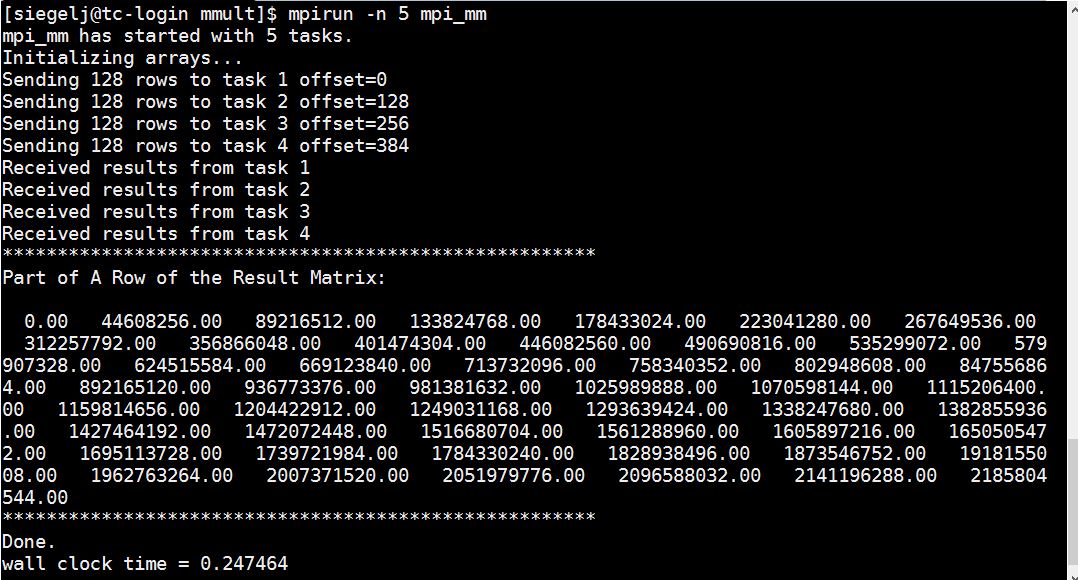Click the mpirun -n 5 mpi_mm command
Viewport: 1078px width, 580px height.
(x=388, y=14)
